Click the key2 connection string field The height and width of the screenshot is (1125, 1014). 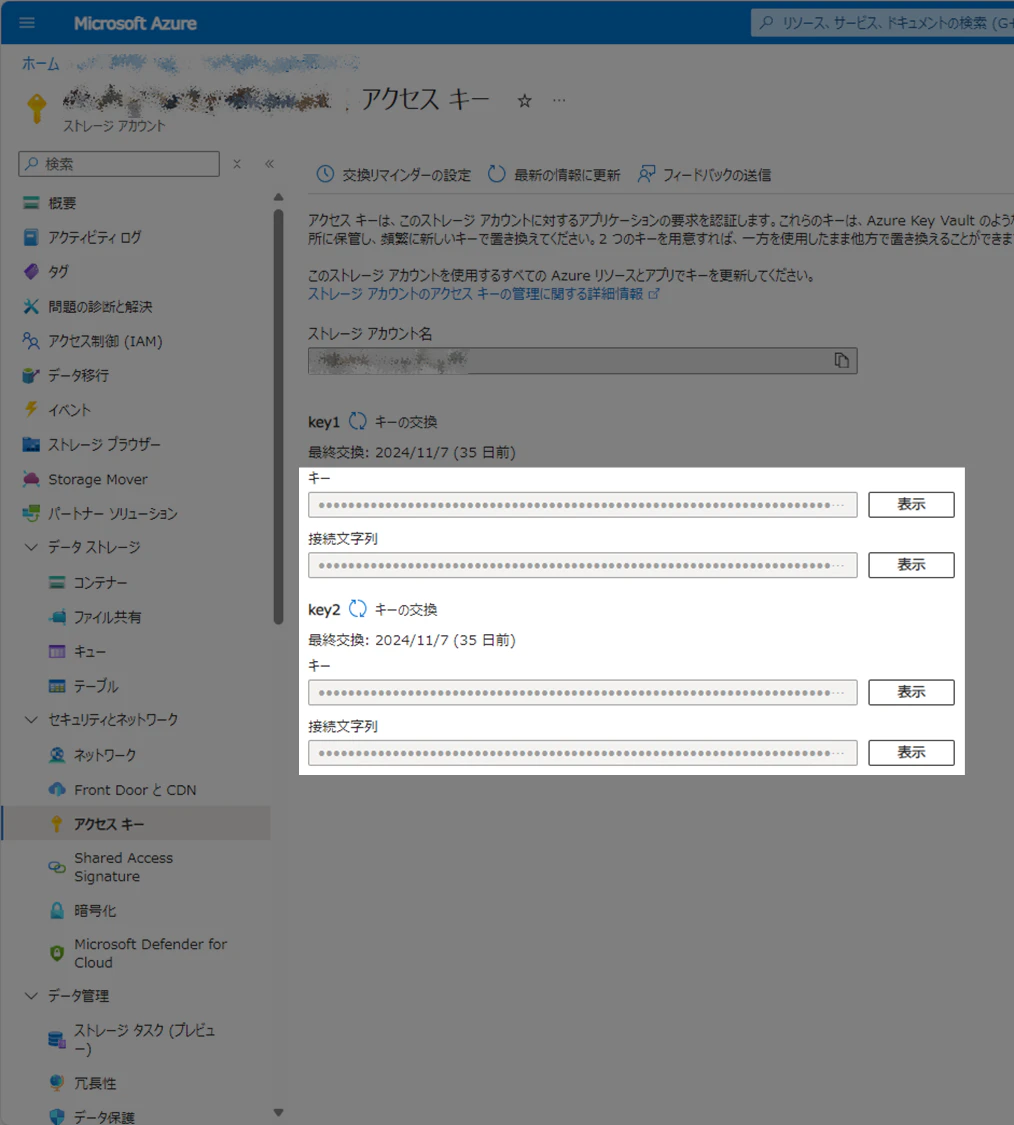(x=583, y=753)
